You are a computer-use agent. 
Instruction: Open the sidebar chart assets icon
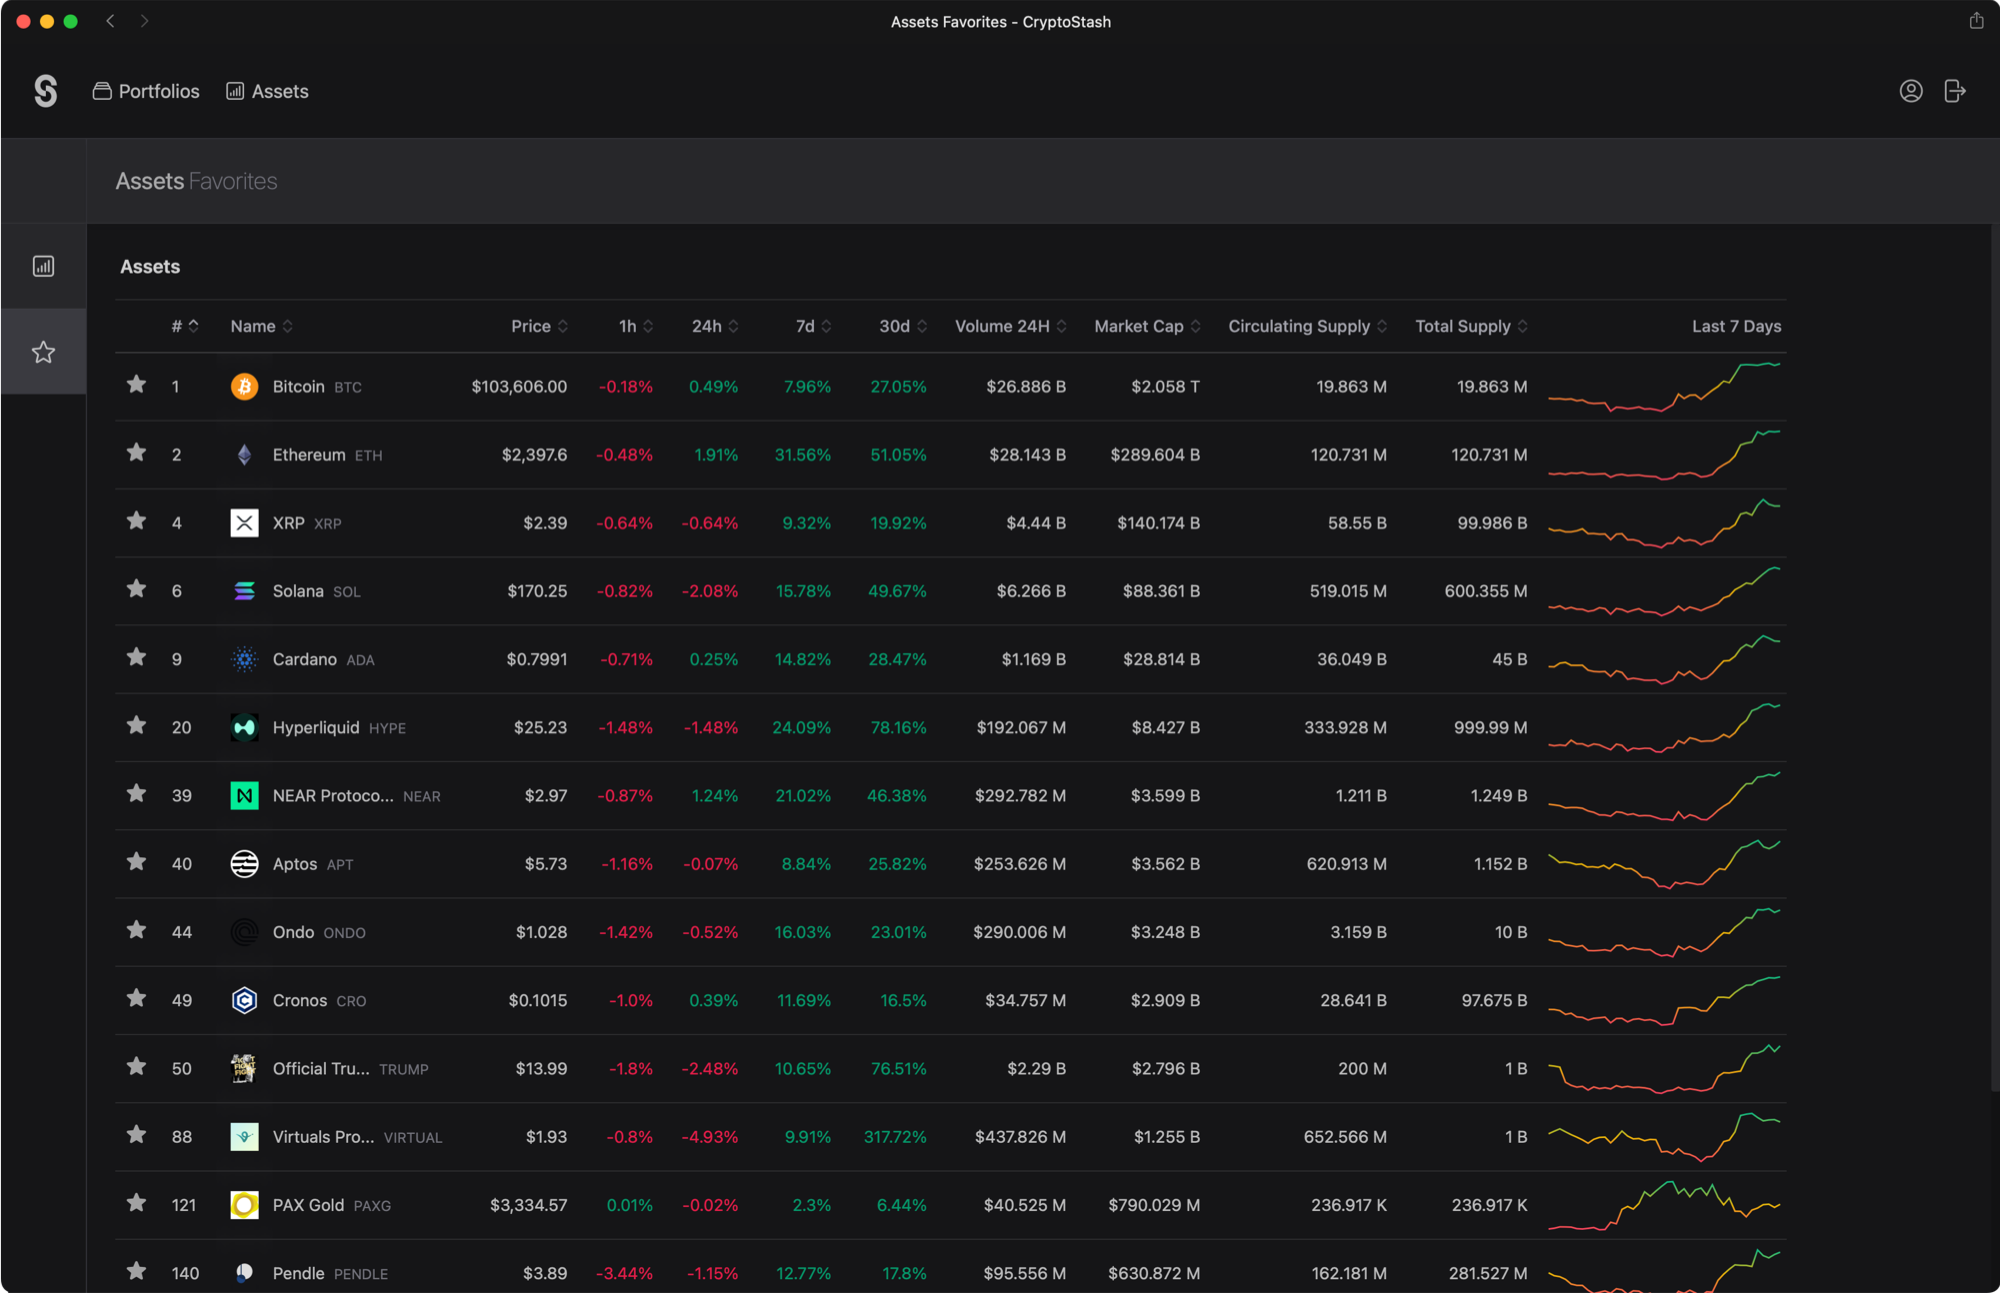pos(43,266)
